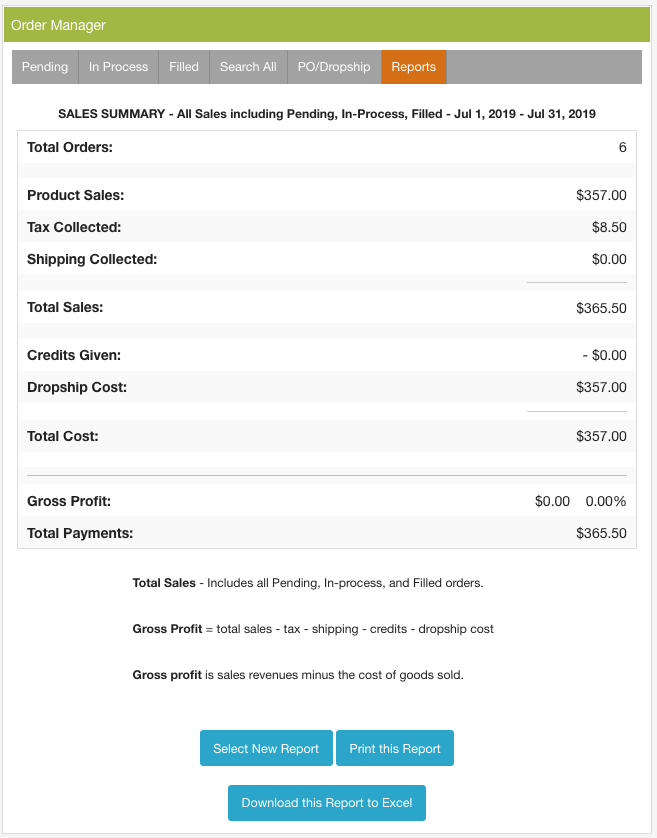Click the Select New Report button
The height and width of the screenshot is (838, 657).
coord(266,748)
